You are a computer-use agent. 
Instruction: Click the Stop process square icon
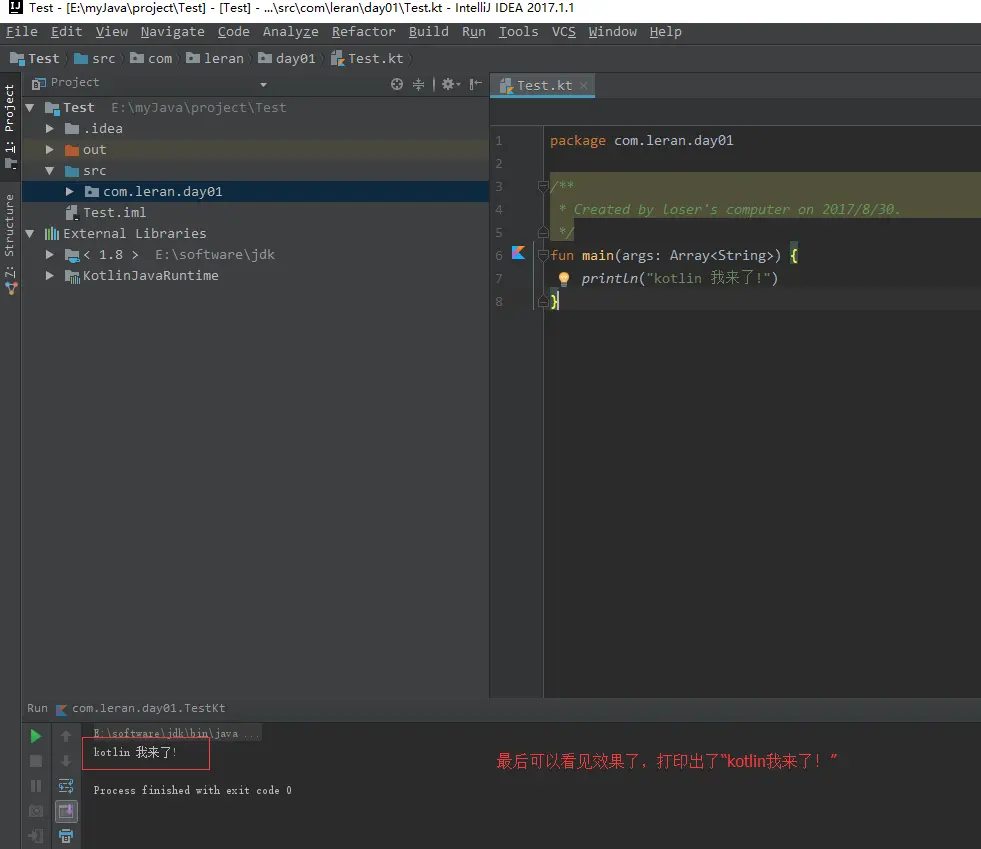[36, 761]
